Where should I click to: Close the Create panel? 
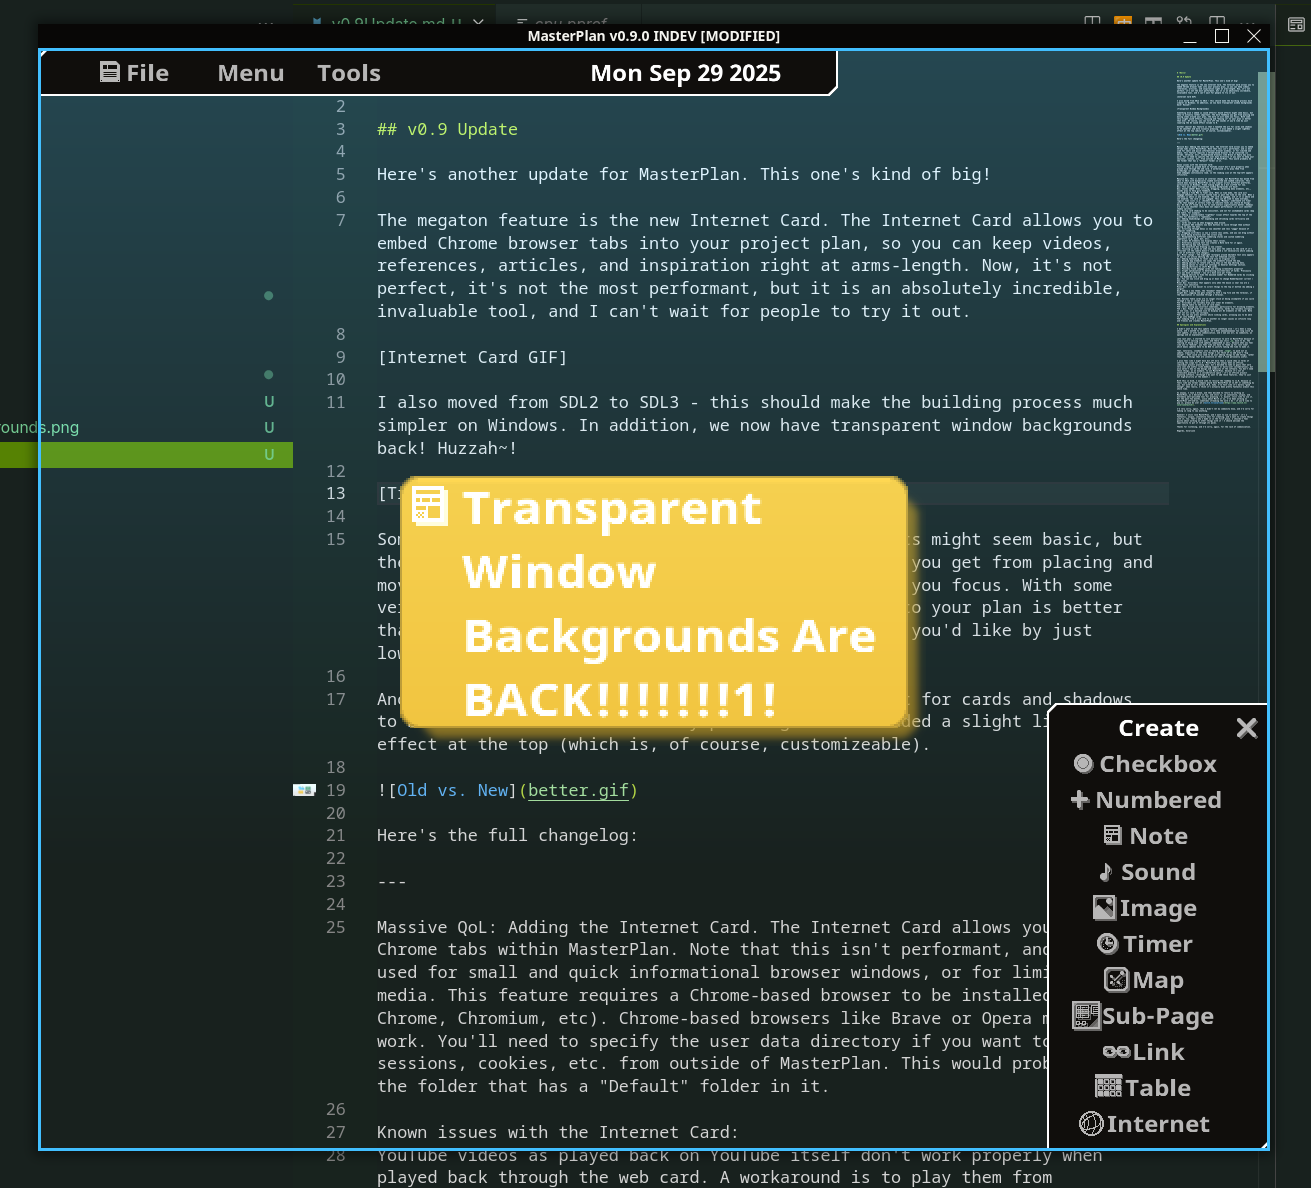(1246, 728)
